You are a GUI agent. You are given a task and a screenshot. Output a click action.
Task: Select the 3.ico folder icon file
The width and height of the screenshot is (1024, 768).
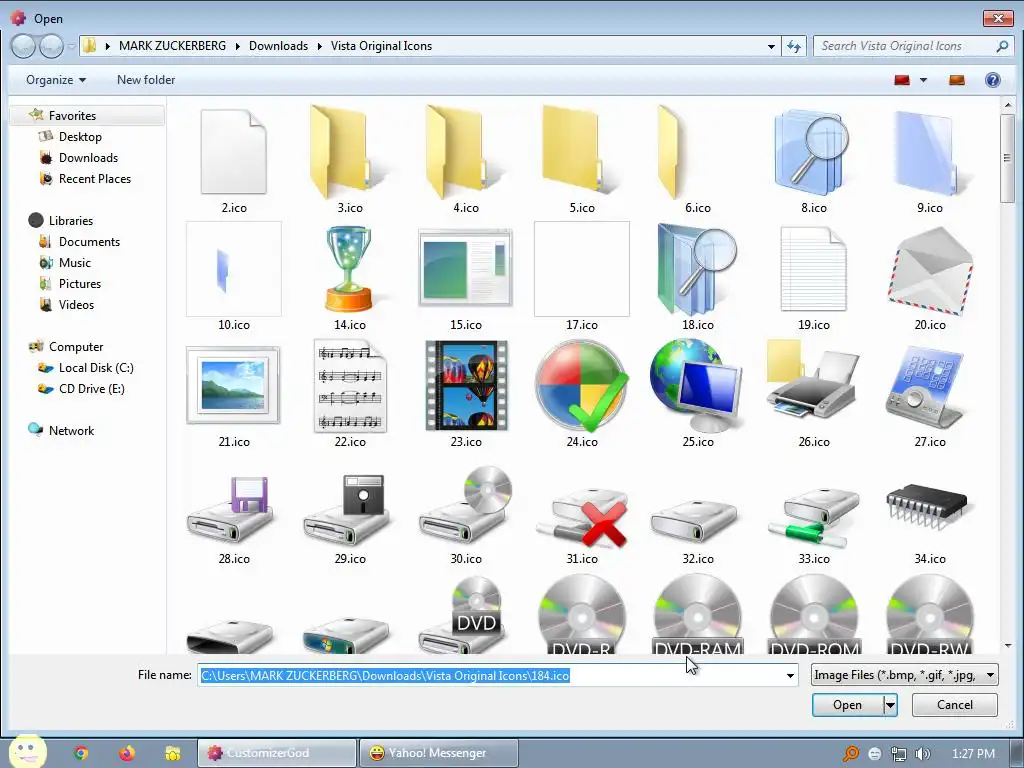tap(349, 160)
